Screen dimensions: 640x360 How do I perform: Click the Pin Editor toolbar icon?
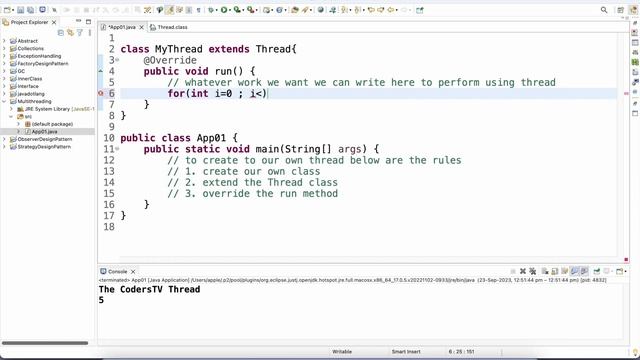420,10
